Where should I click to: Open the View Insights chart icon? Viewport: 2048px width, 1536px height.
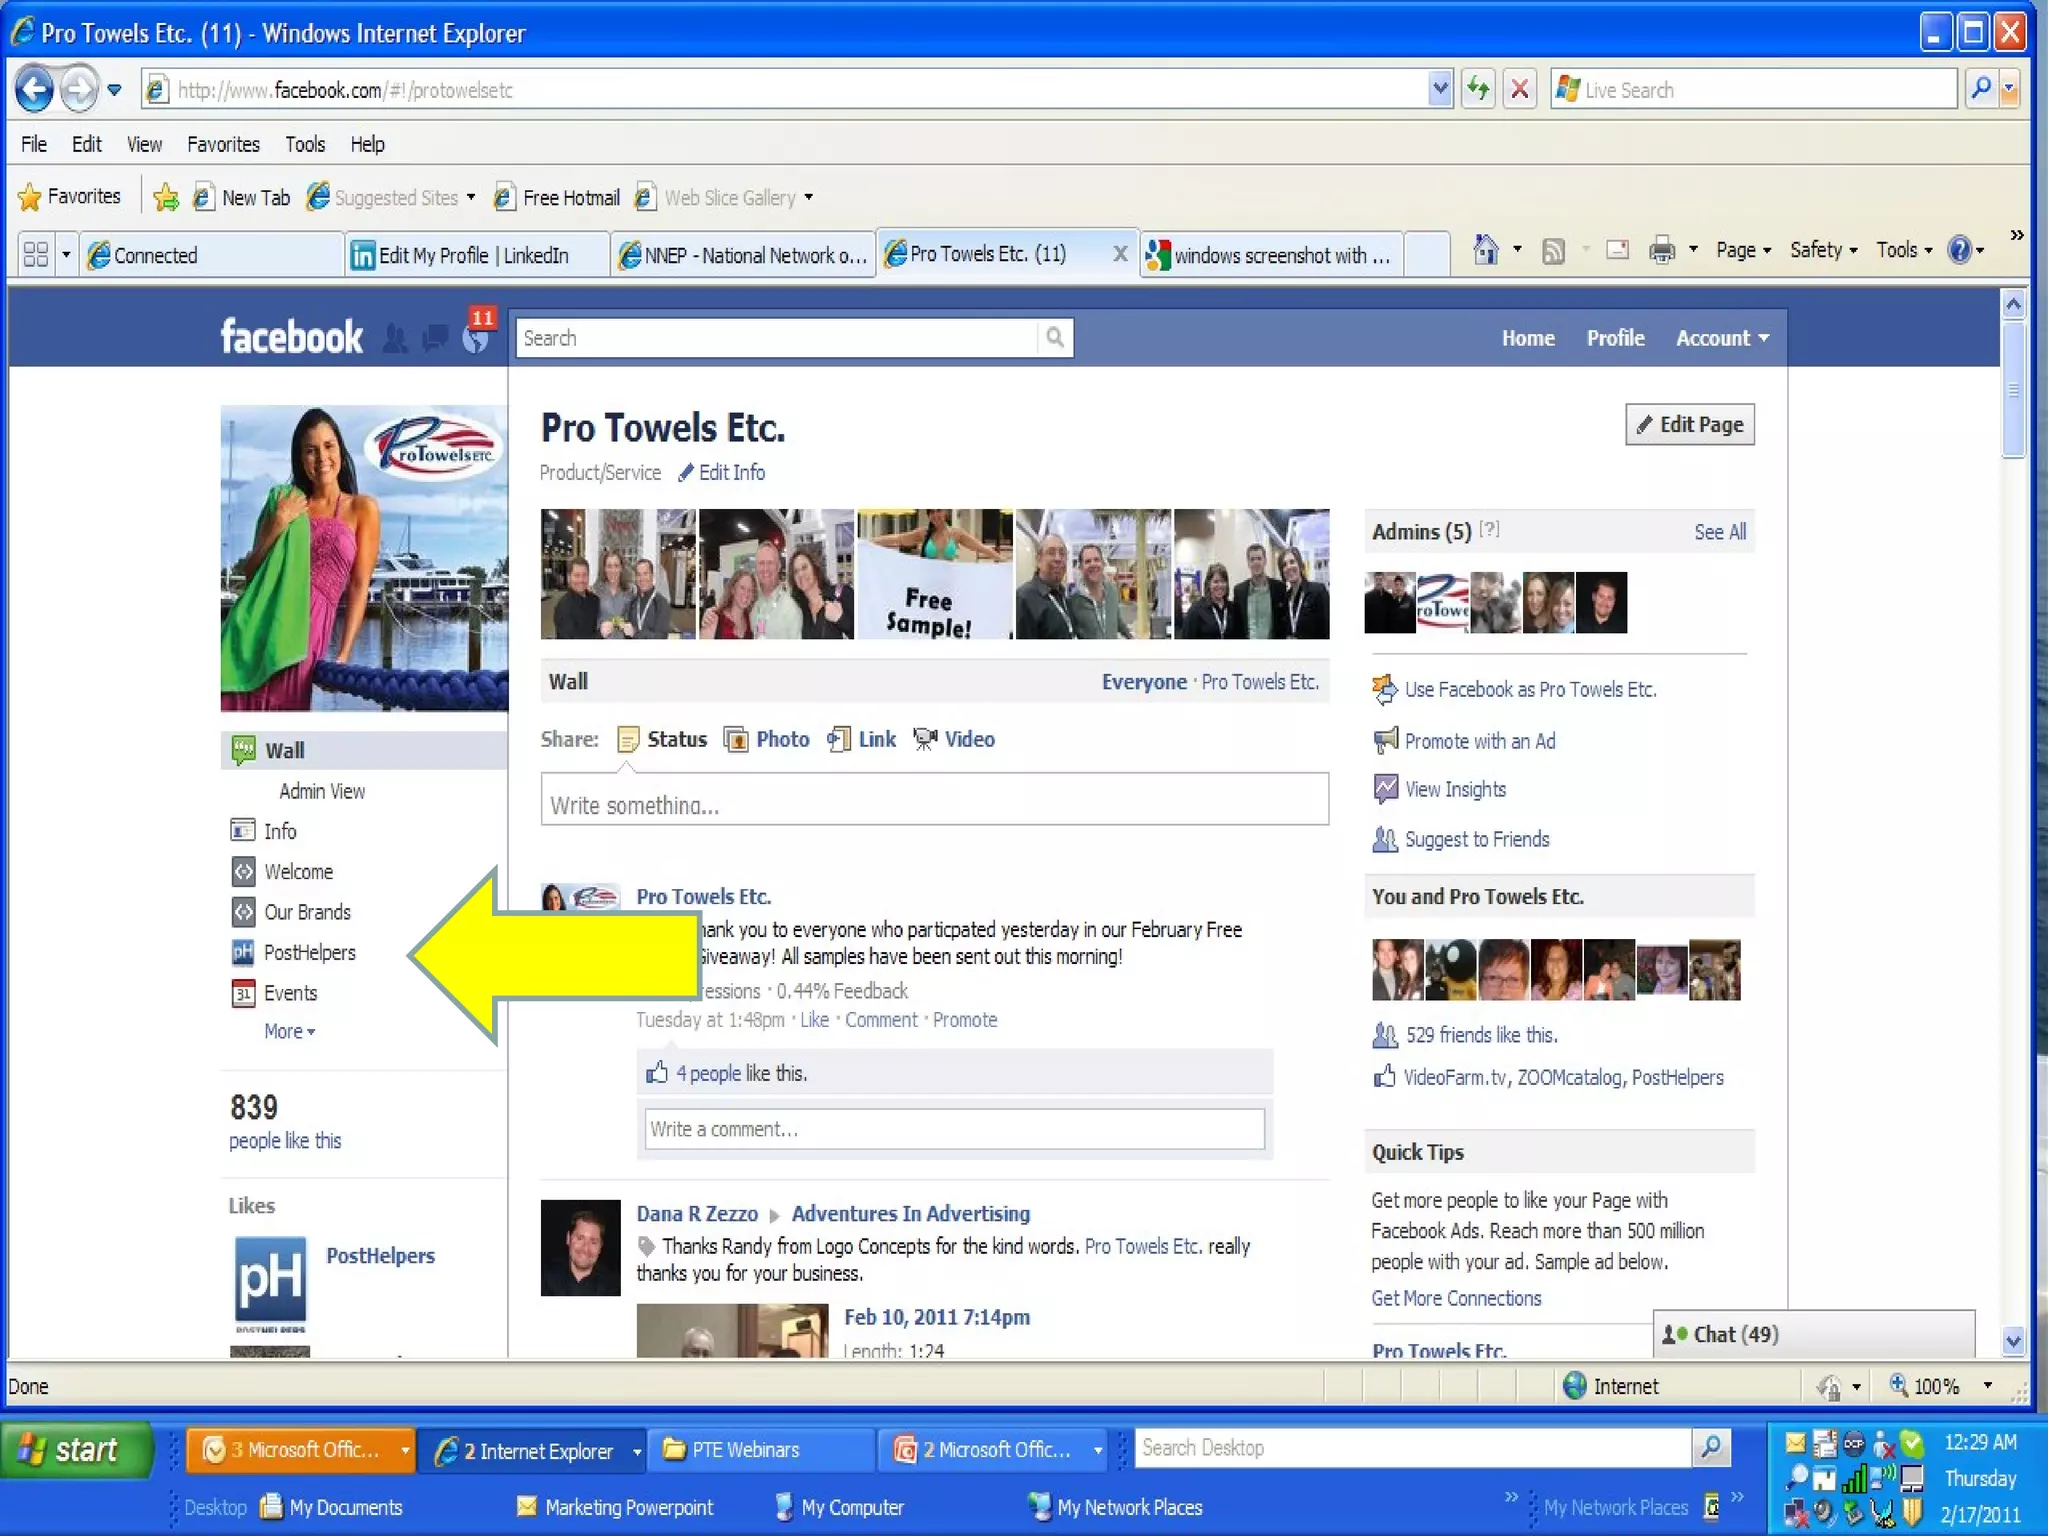coord(1385,789)
